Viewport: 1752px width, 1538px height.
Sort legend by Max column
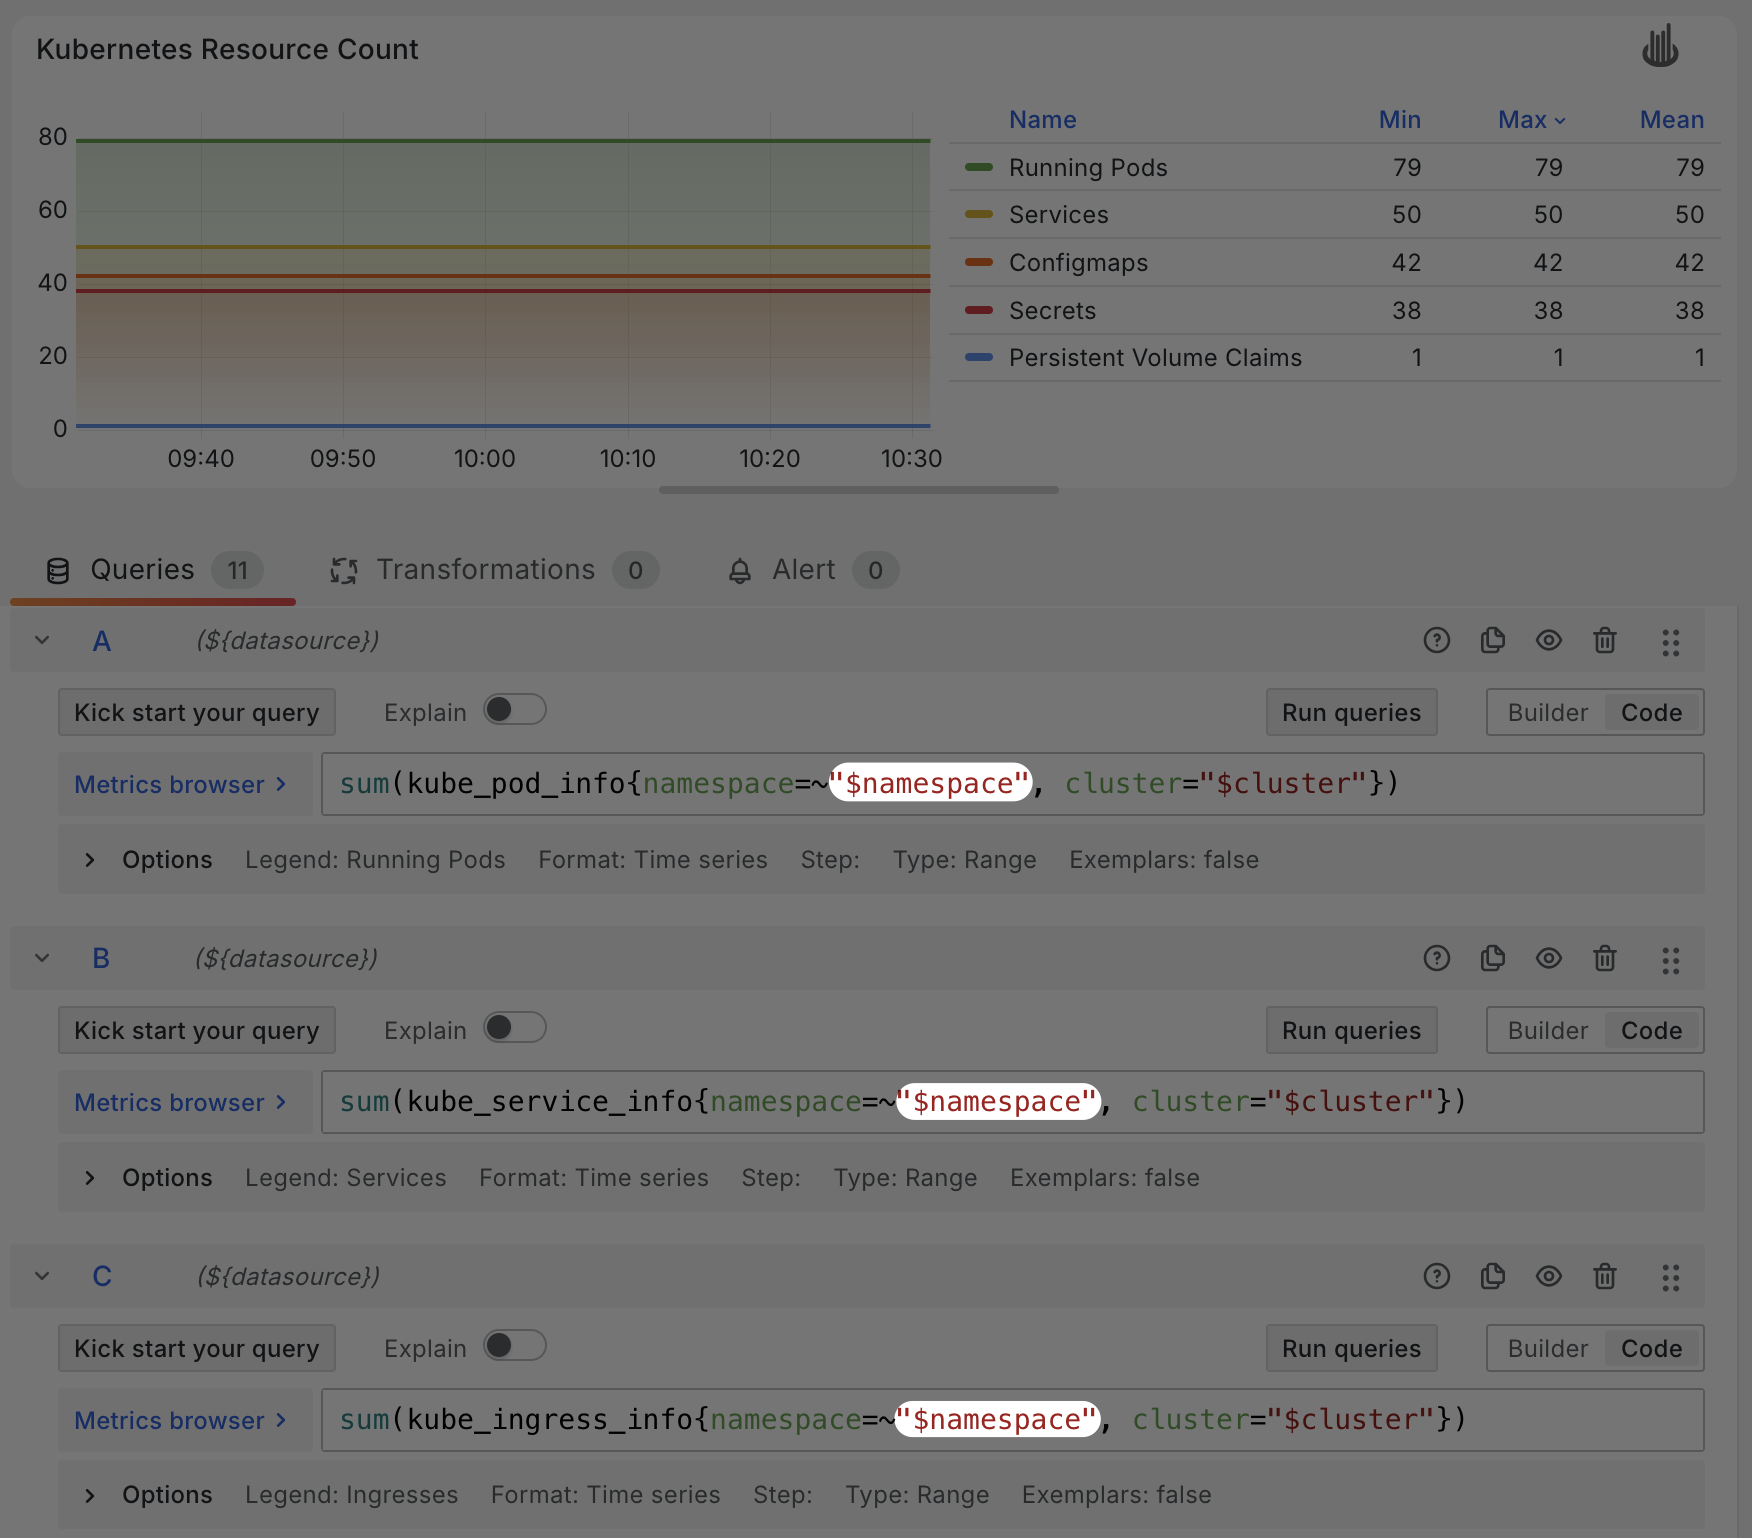pyautogui.click(x=1532, y=120)
